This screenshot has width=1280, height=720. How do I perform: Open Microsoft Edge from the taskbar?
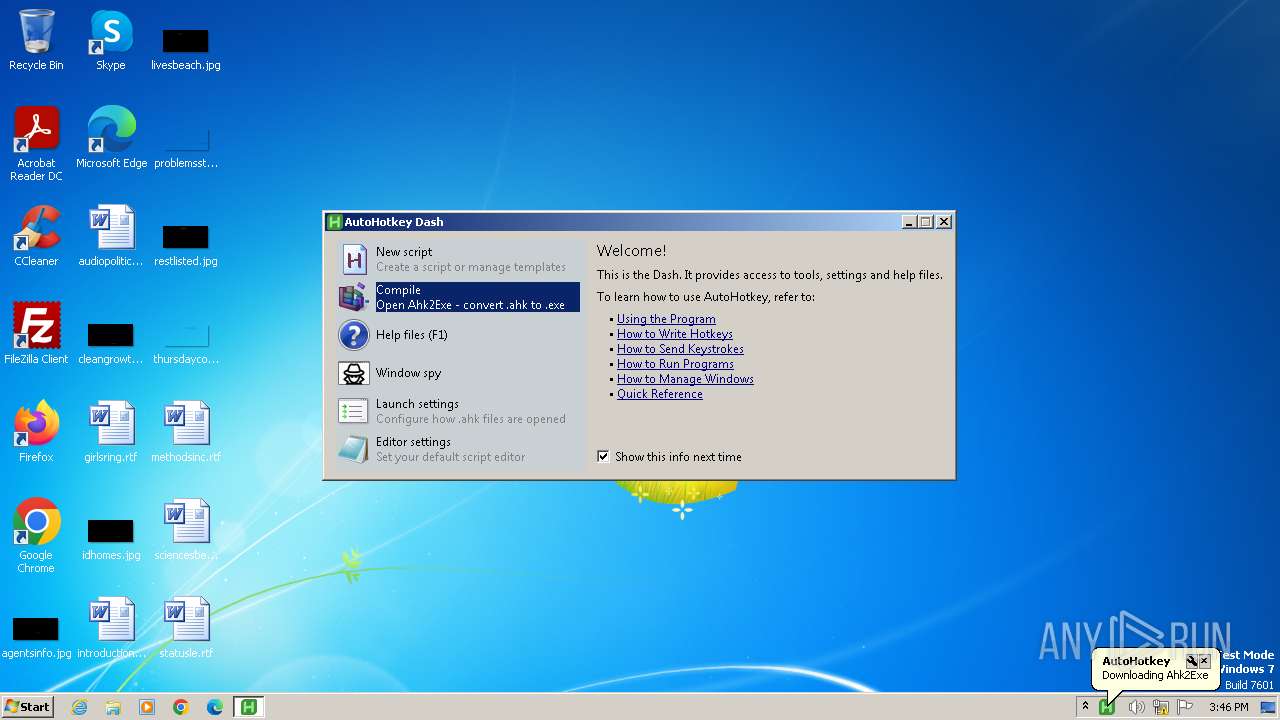pos(215,707)
